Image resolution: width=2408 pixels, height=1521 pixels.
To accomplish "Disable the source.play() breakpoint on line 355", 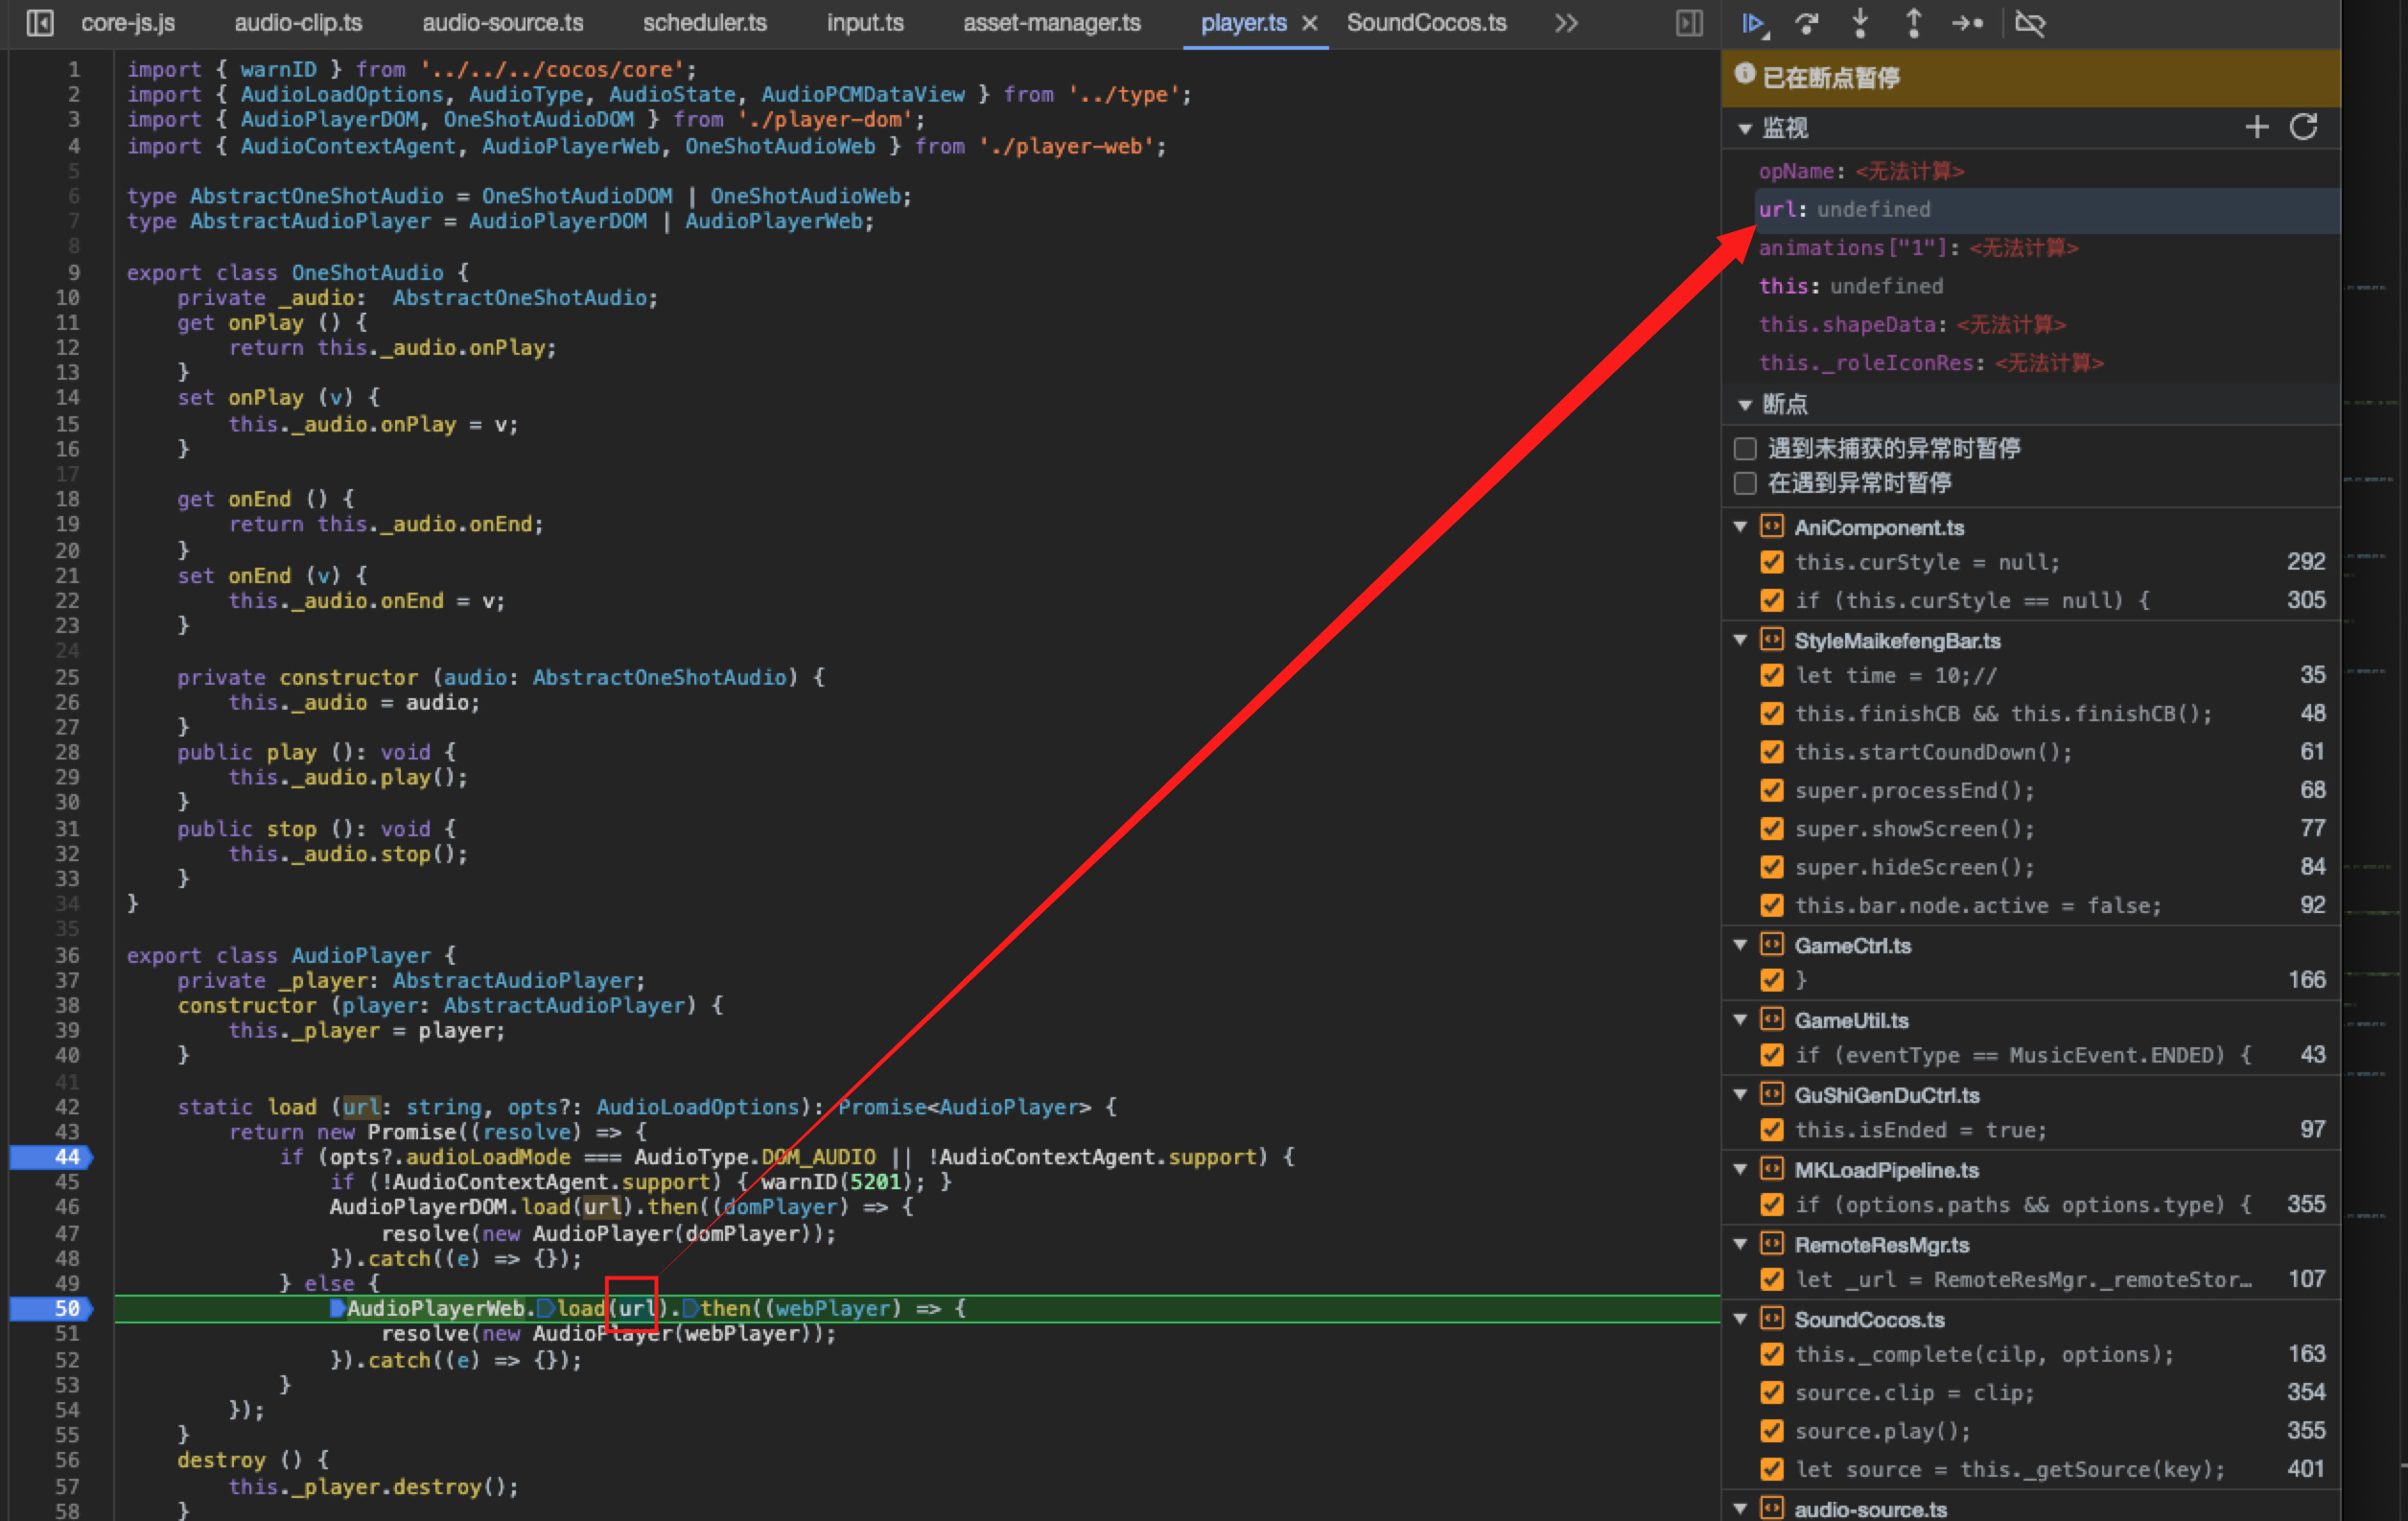I will 1772,1431.
